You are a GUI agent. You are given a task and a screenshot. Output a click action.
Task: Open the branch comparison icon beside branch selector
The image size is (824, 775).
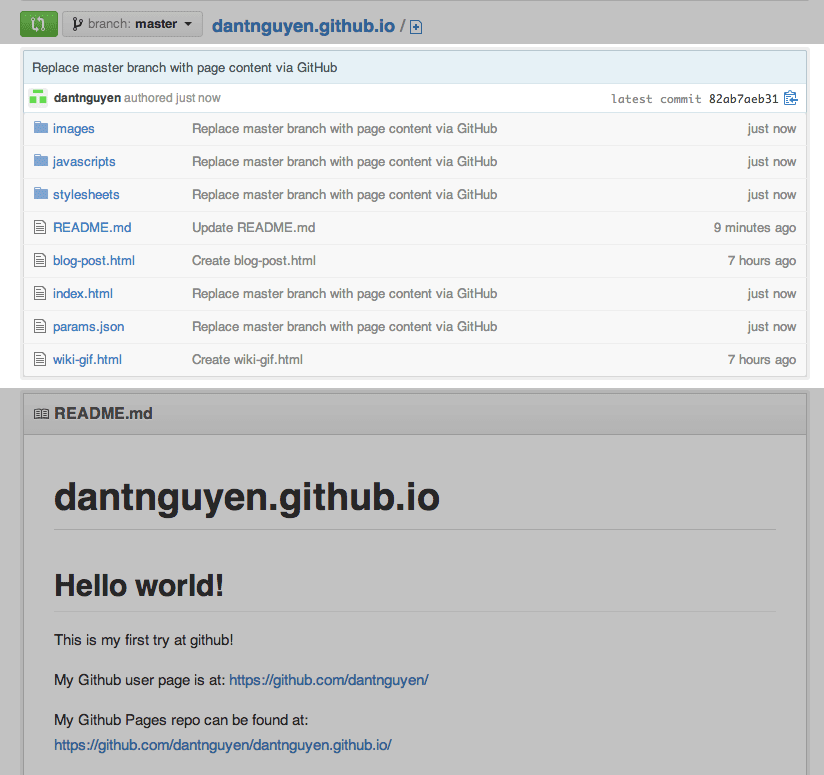point(38,23)
